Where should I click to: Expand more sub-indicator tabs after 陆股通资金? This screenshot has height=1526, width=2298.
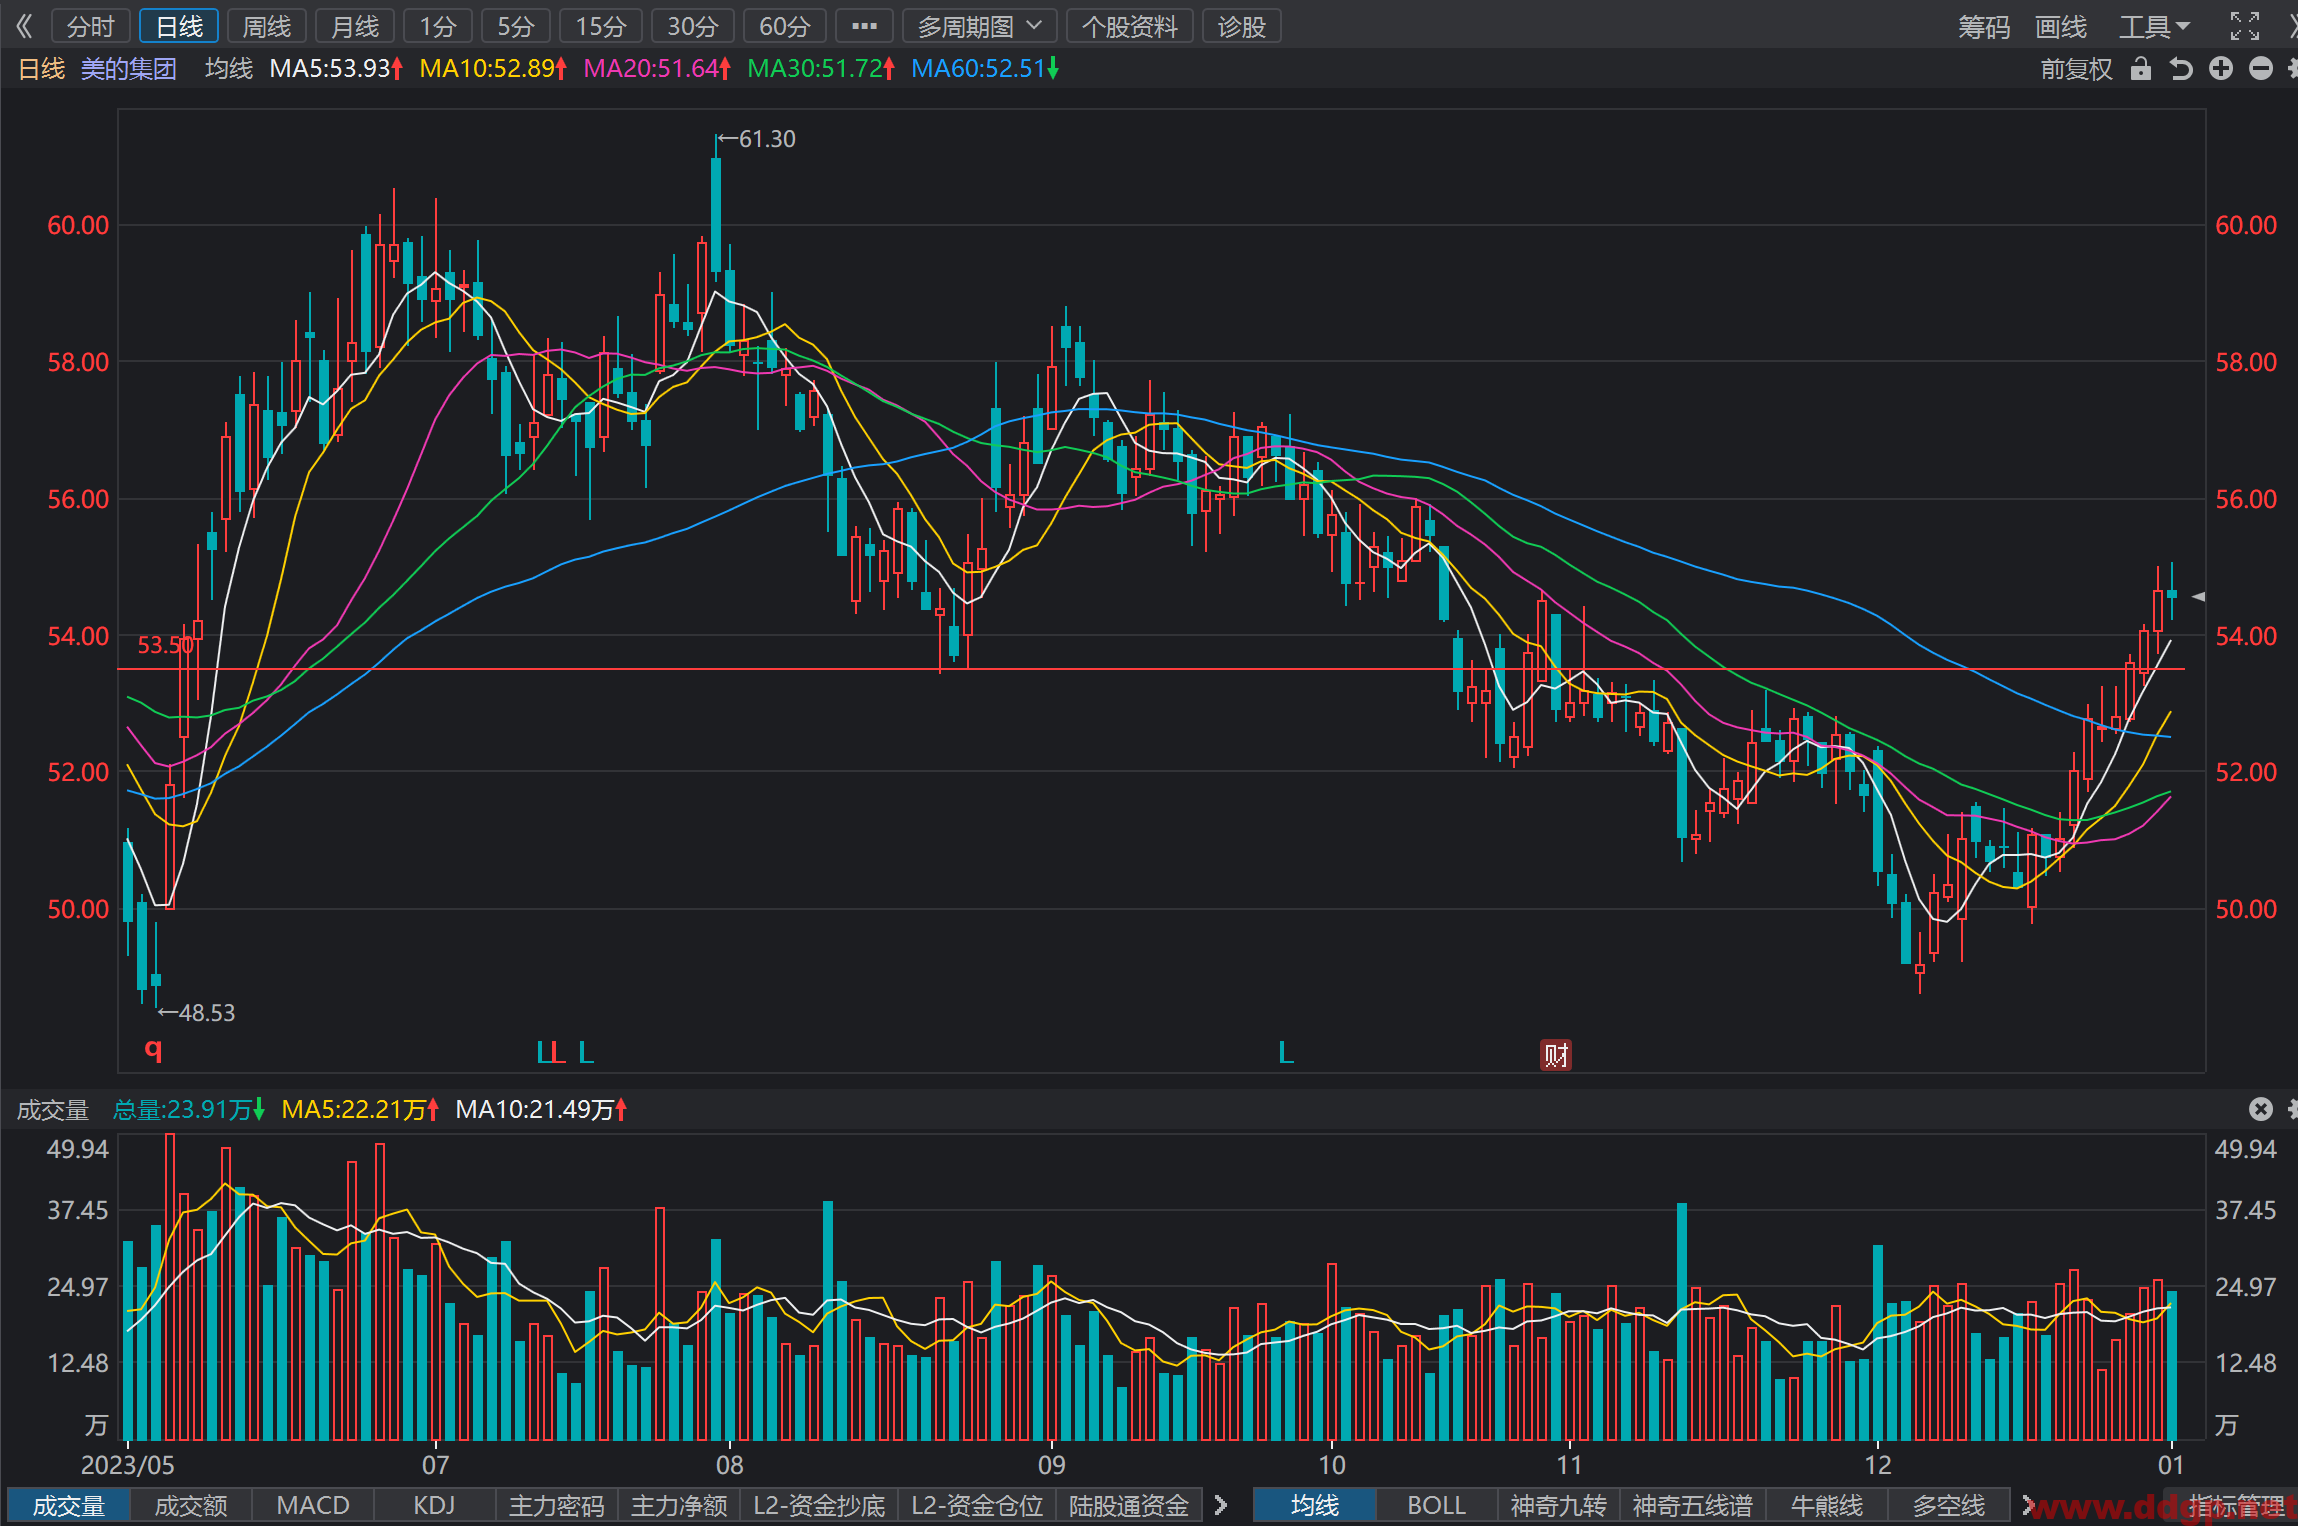pos(1220,1504)
